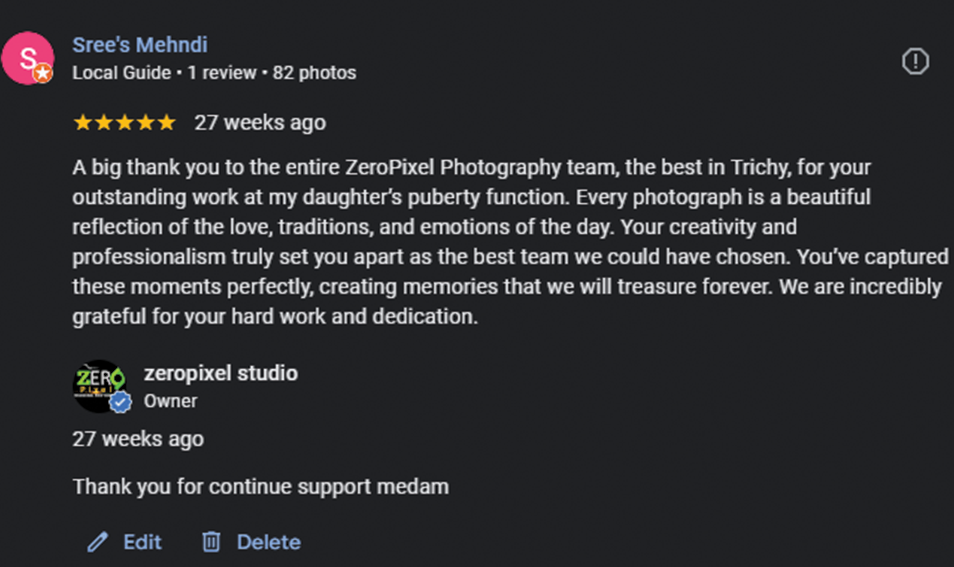Click the 'Local Guide' label

coord(122,73)
